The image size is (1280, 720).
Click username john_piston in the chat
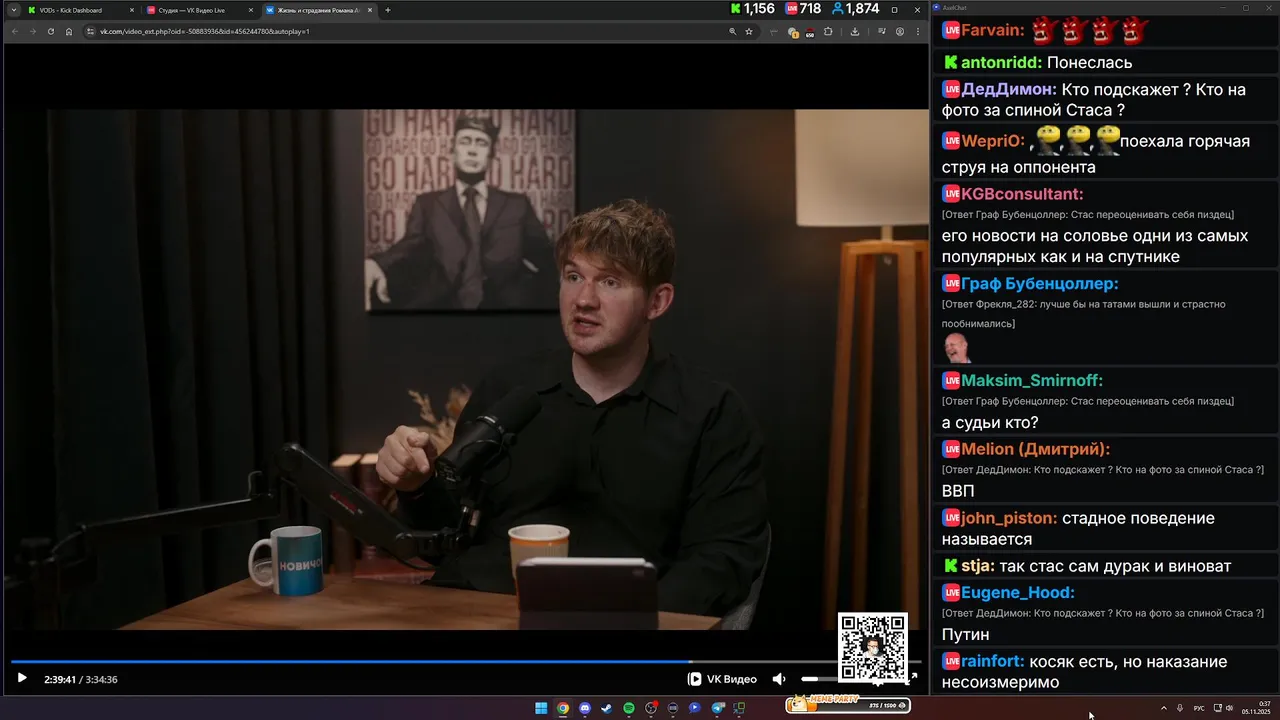(1009, 518)
